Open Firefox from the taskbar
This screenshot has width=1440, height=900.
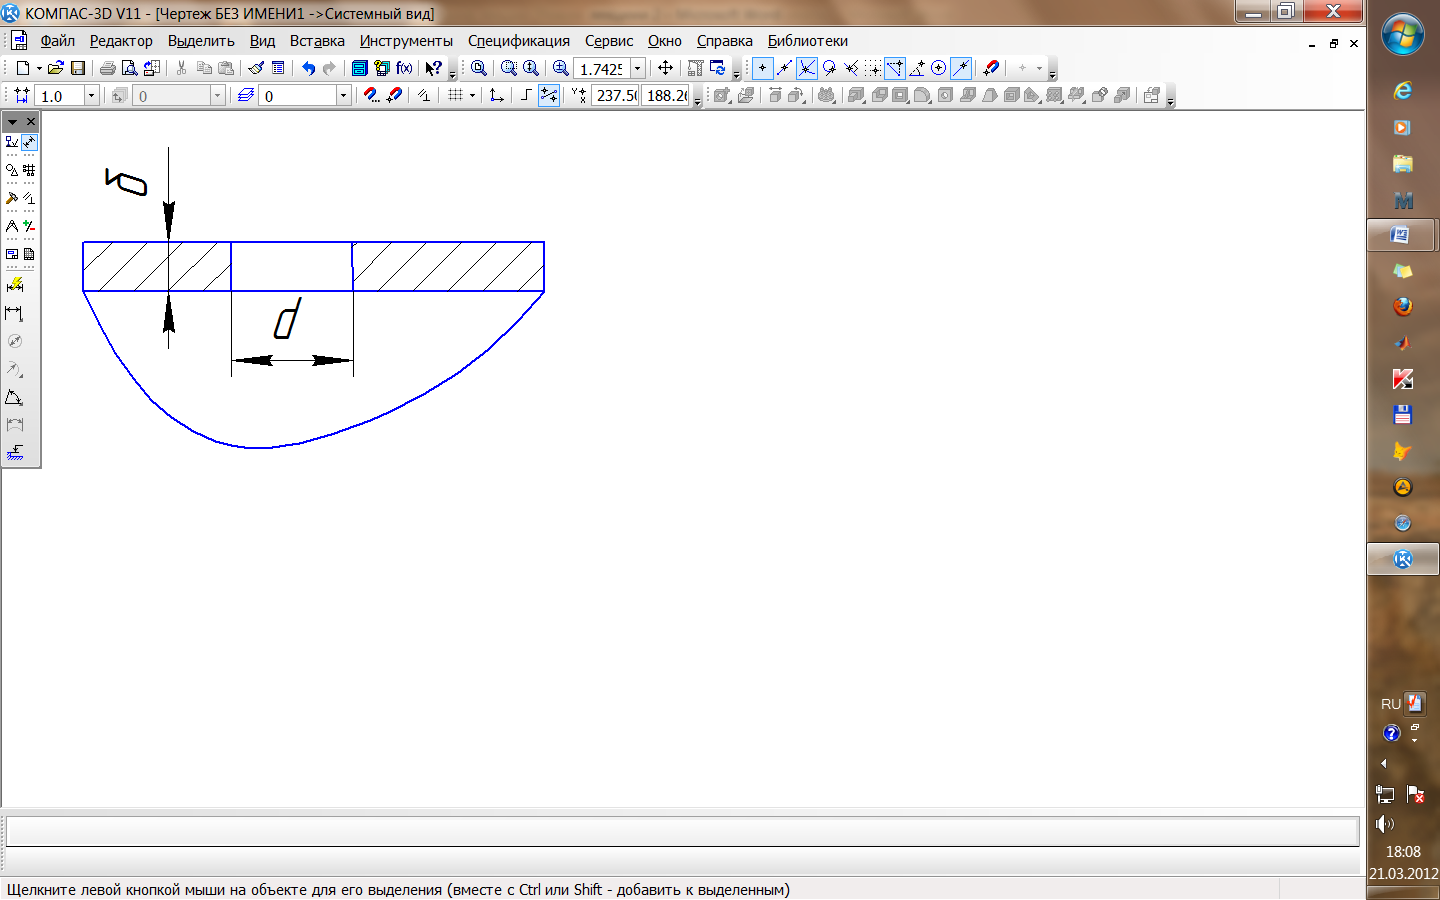coord(1402,306)
